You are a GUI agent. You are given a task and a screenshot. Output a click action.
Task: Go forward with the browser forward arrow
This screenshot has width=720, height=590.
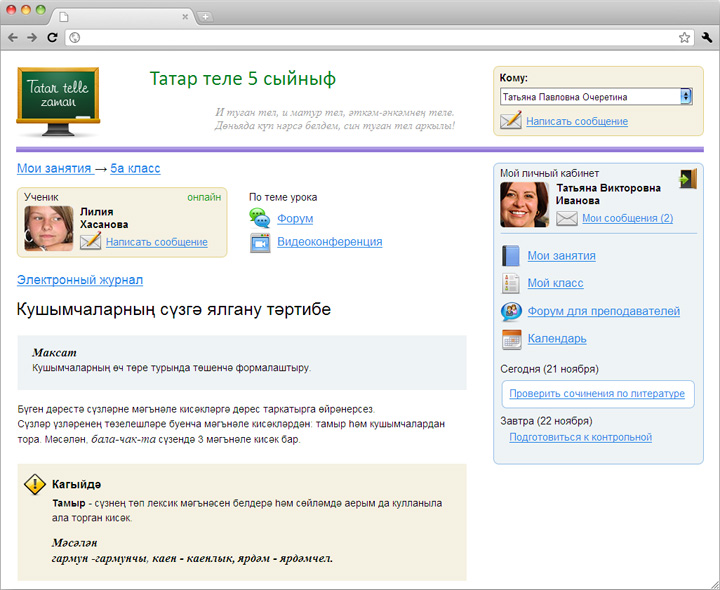[32, 38]
